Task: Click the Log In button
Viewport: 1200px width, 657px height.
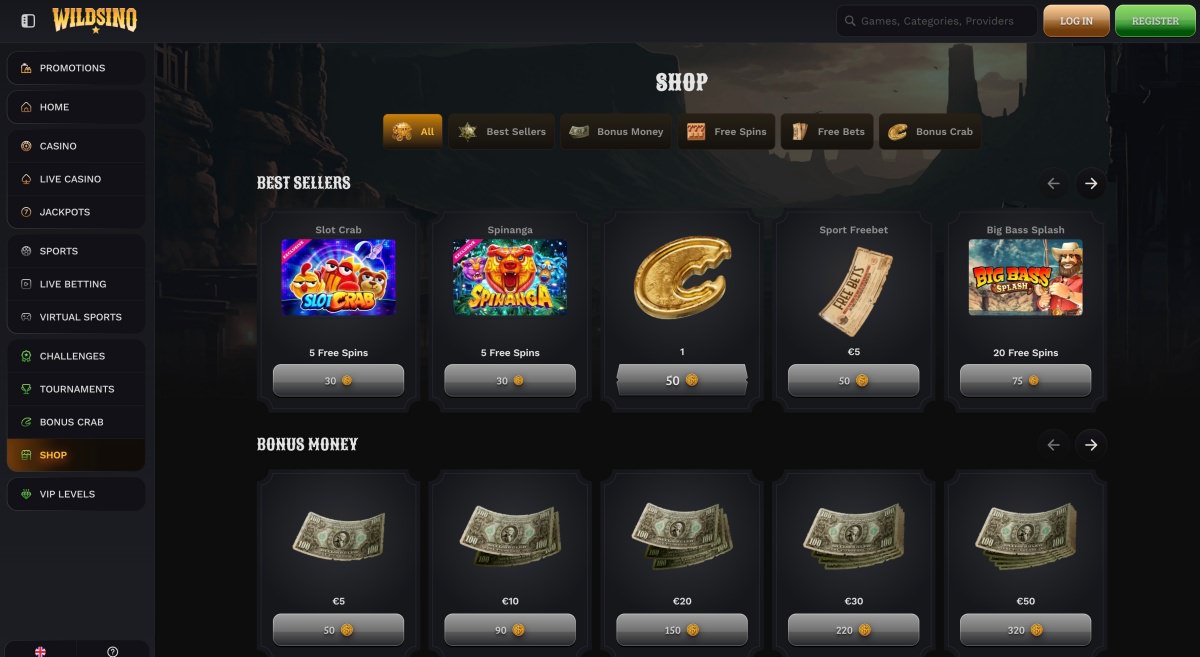Action: pyautogui.click(x=1076, y=21)
